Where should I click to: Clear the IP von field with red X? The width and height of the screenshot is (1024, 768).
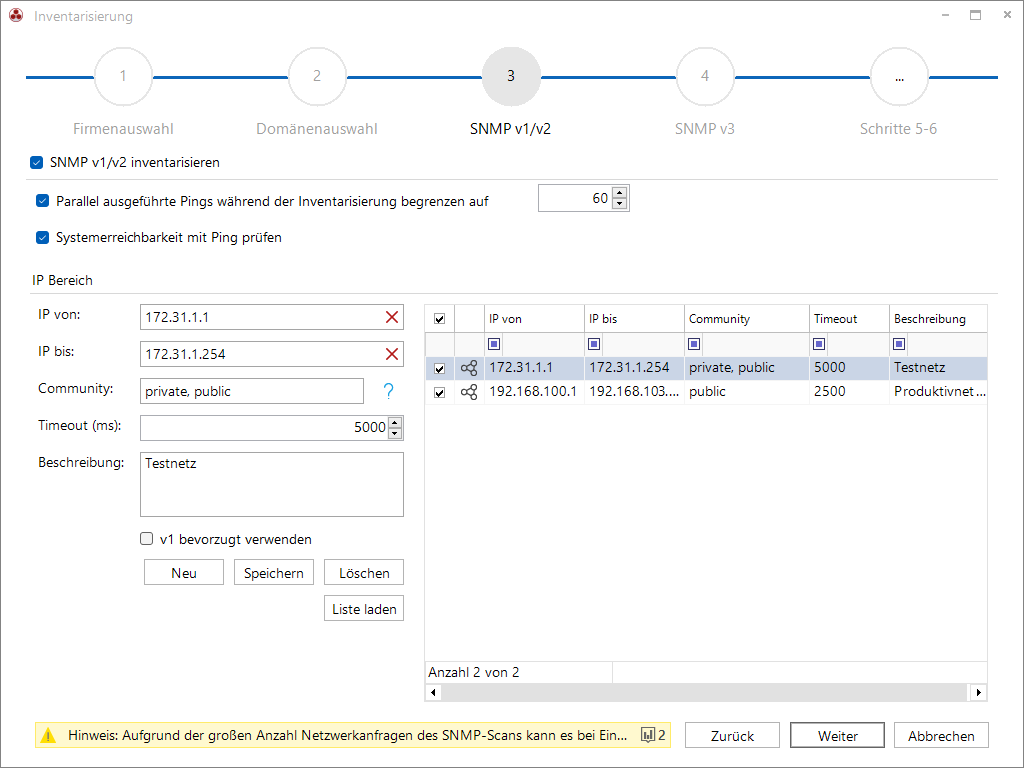pos(392,317)
